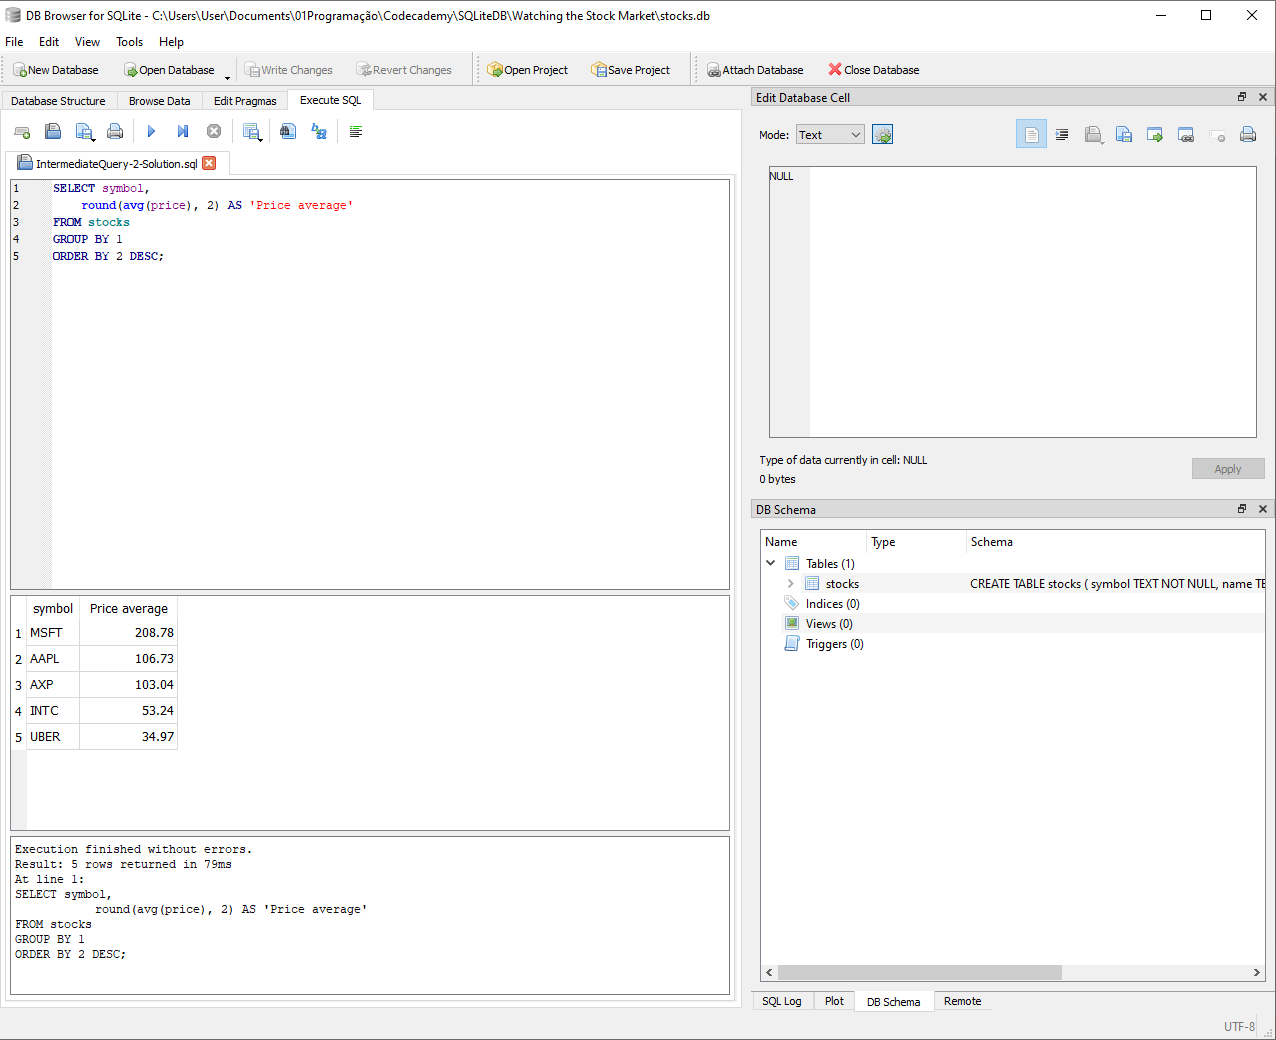
Task: Click the print icon in SQL toolbar
Action: pos(115,131)
